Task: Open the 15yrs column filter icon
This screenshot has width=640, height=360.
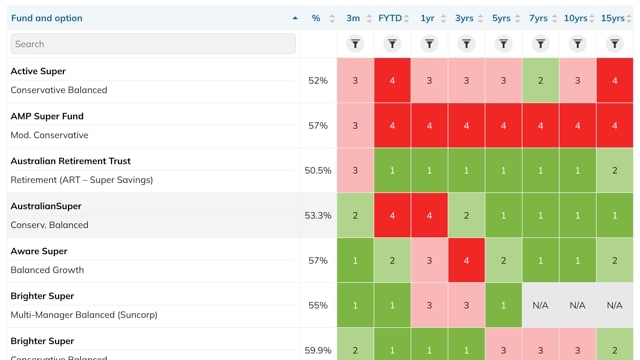Action: point(614,44)
